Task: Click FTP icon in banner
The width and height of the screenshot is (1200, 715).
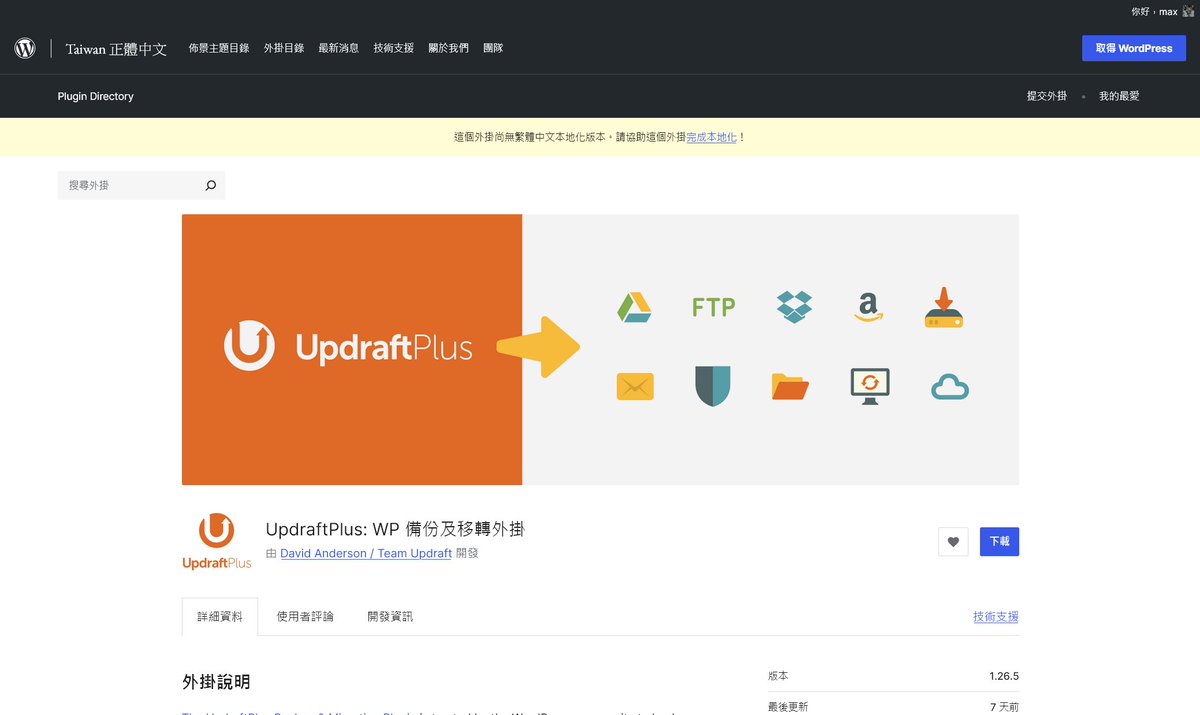Action: (x=714, y=307)
